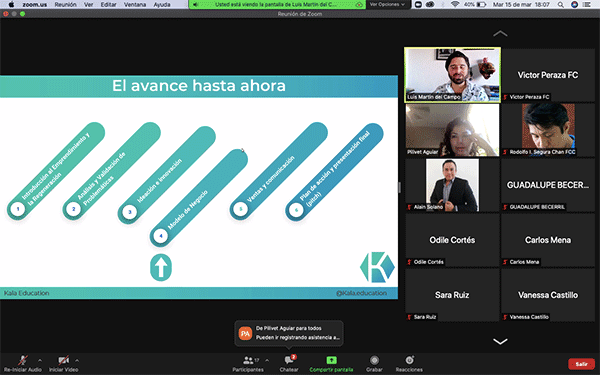Show next participants with down chevron
This screenshot has width=600, height=375.
[x=500, y=341]
